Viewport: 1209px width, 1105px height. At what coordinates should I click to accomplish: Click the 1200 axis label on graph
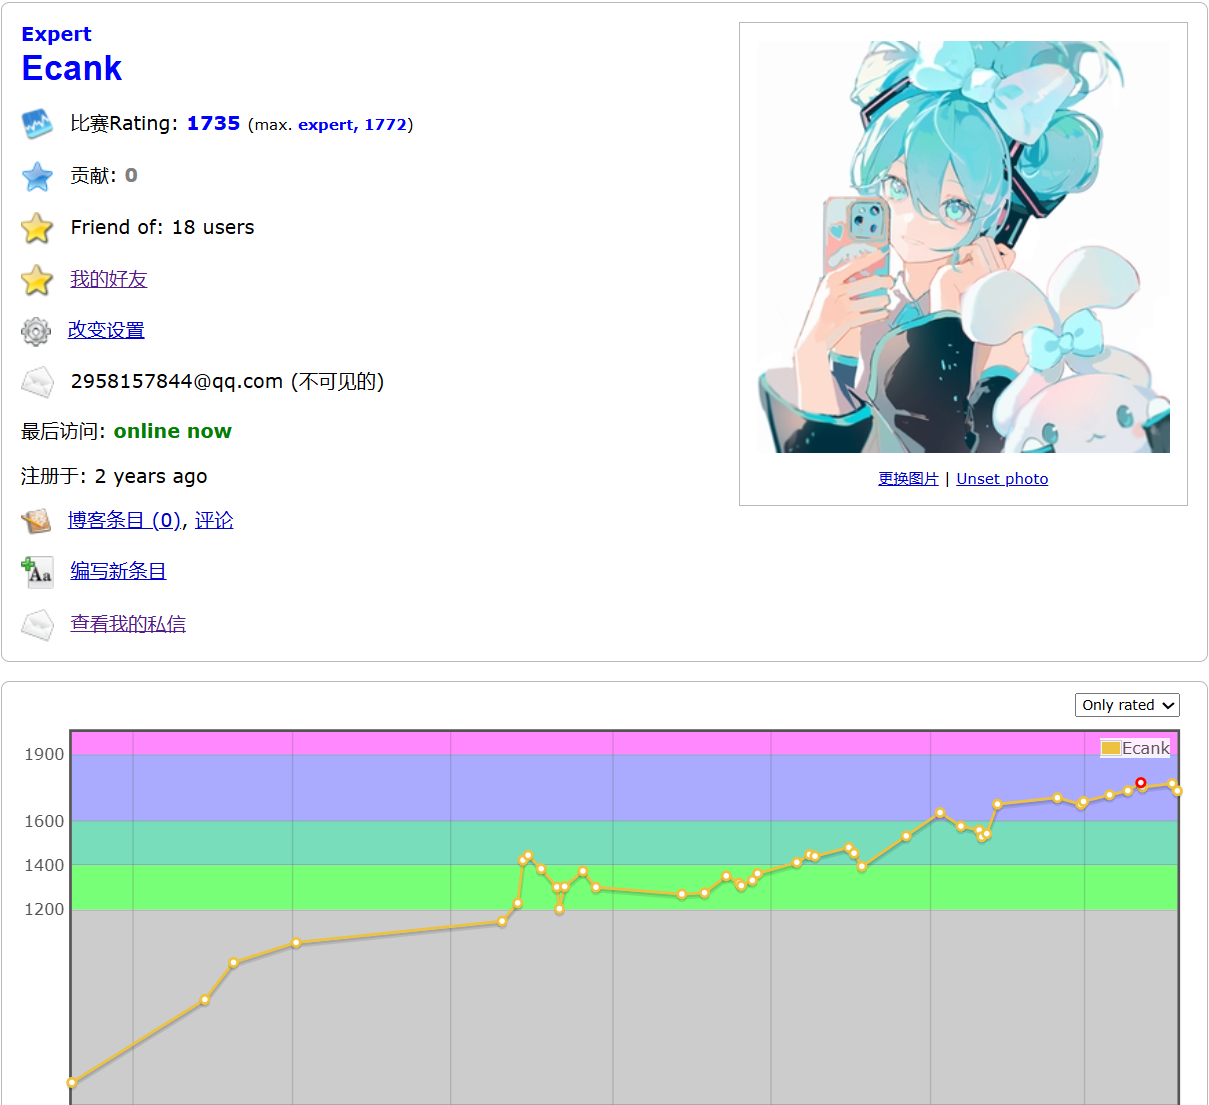[44, 909]
